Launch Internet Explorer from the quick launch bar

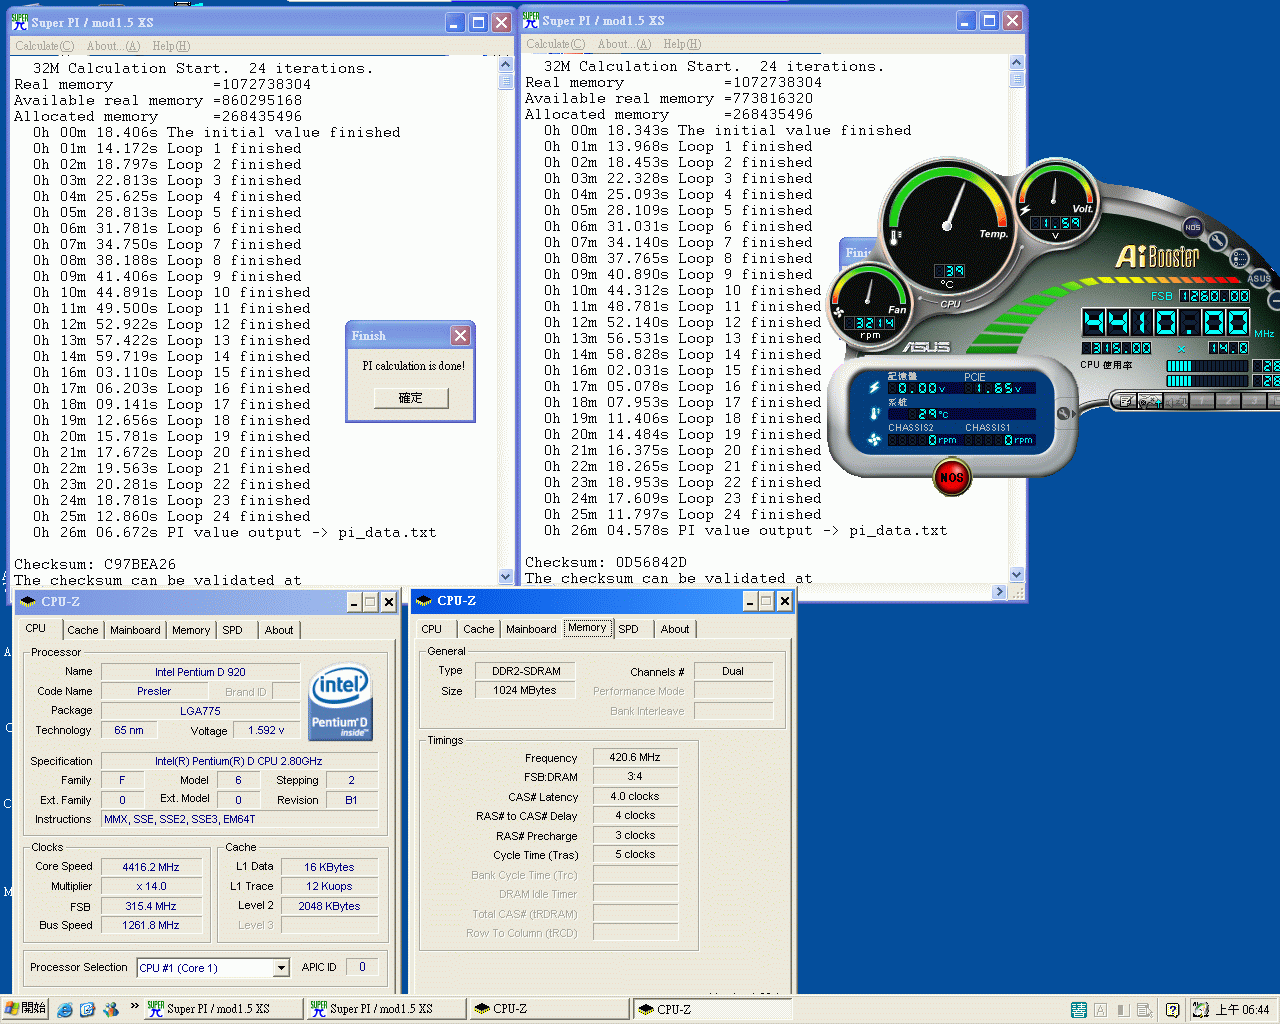click(x=65, y=1010)
